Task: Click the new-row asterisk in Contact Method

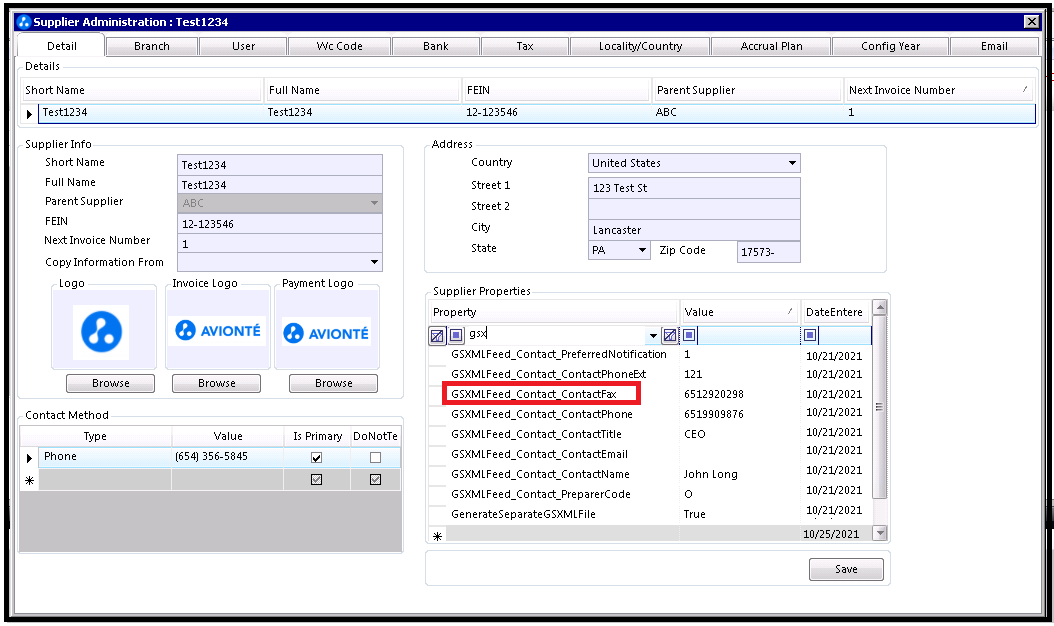Action: click(29, 480)
